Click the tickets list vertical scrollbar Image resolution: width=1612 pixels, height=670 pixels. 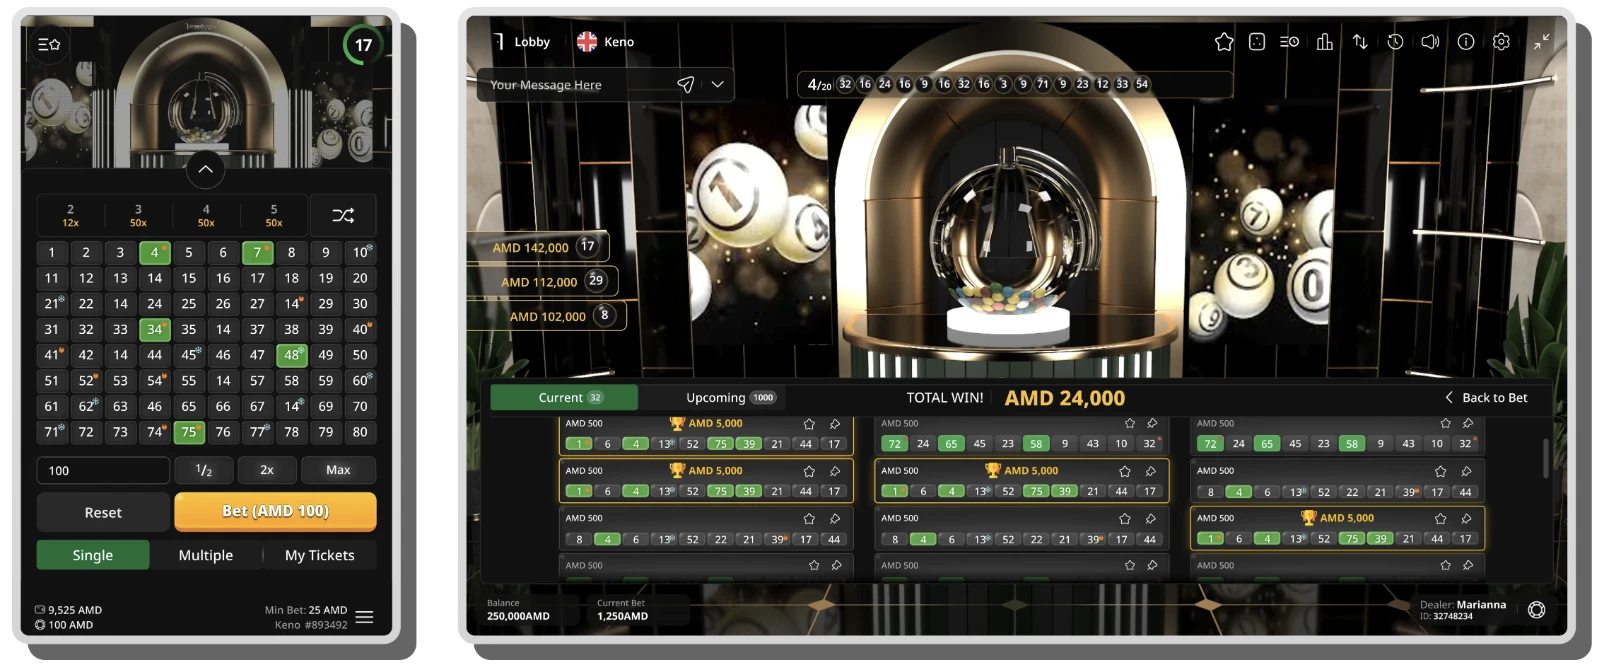click(x=1545, y=458)
